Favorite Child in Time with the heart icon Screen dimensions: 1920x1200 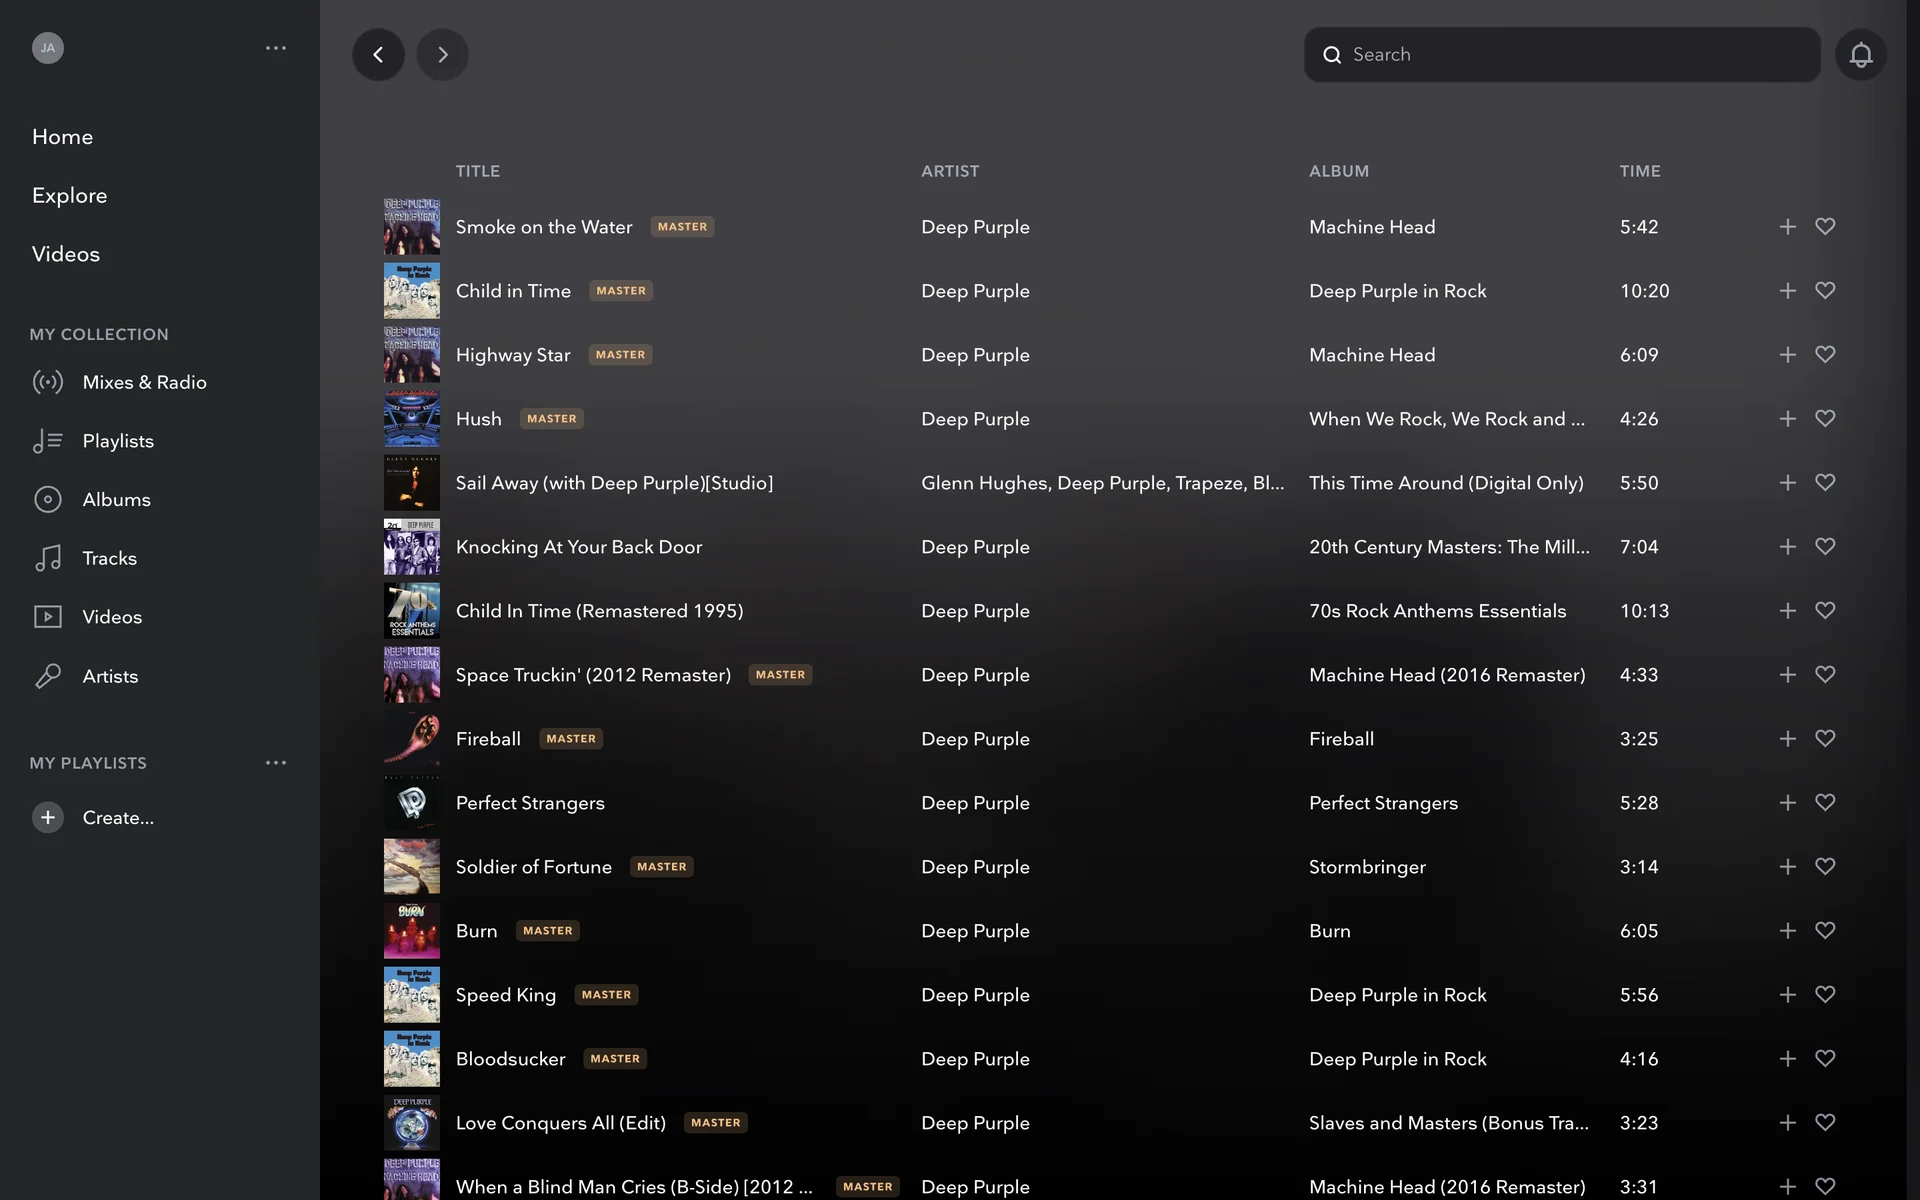(x=1825, y=291)
